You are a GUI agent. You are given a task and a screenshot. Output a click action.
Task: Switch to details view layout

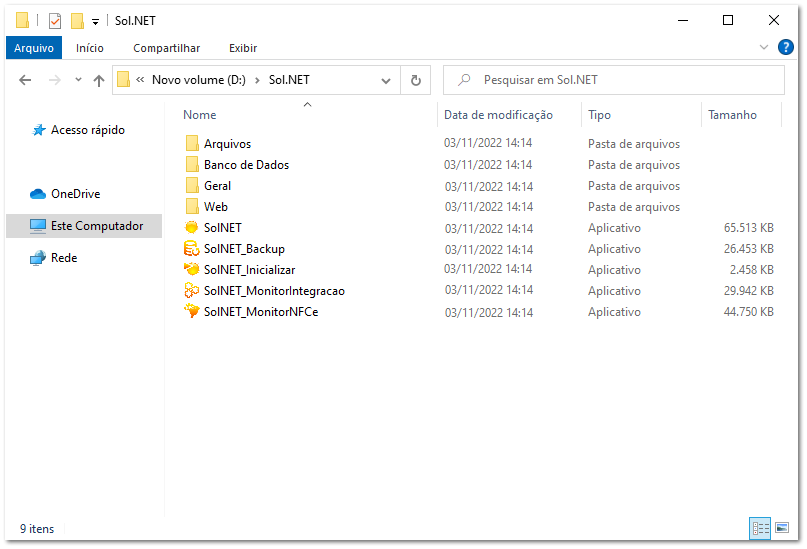[760, 528]
